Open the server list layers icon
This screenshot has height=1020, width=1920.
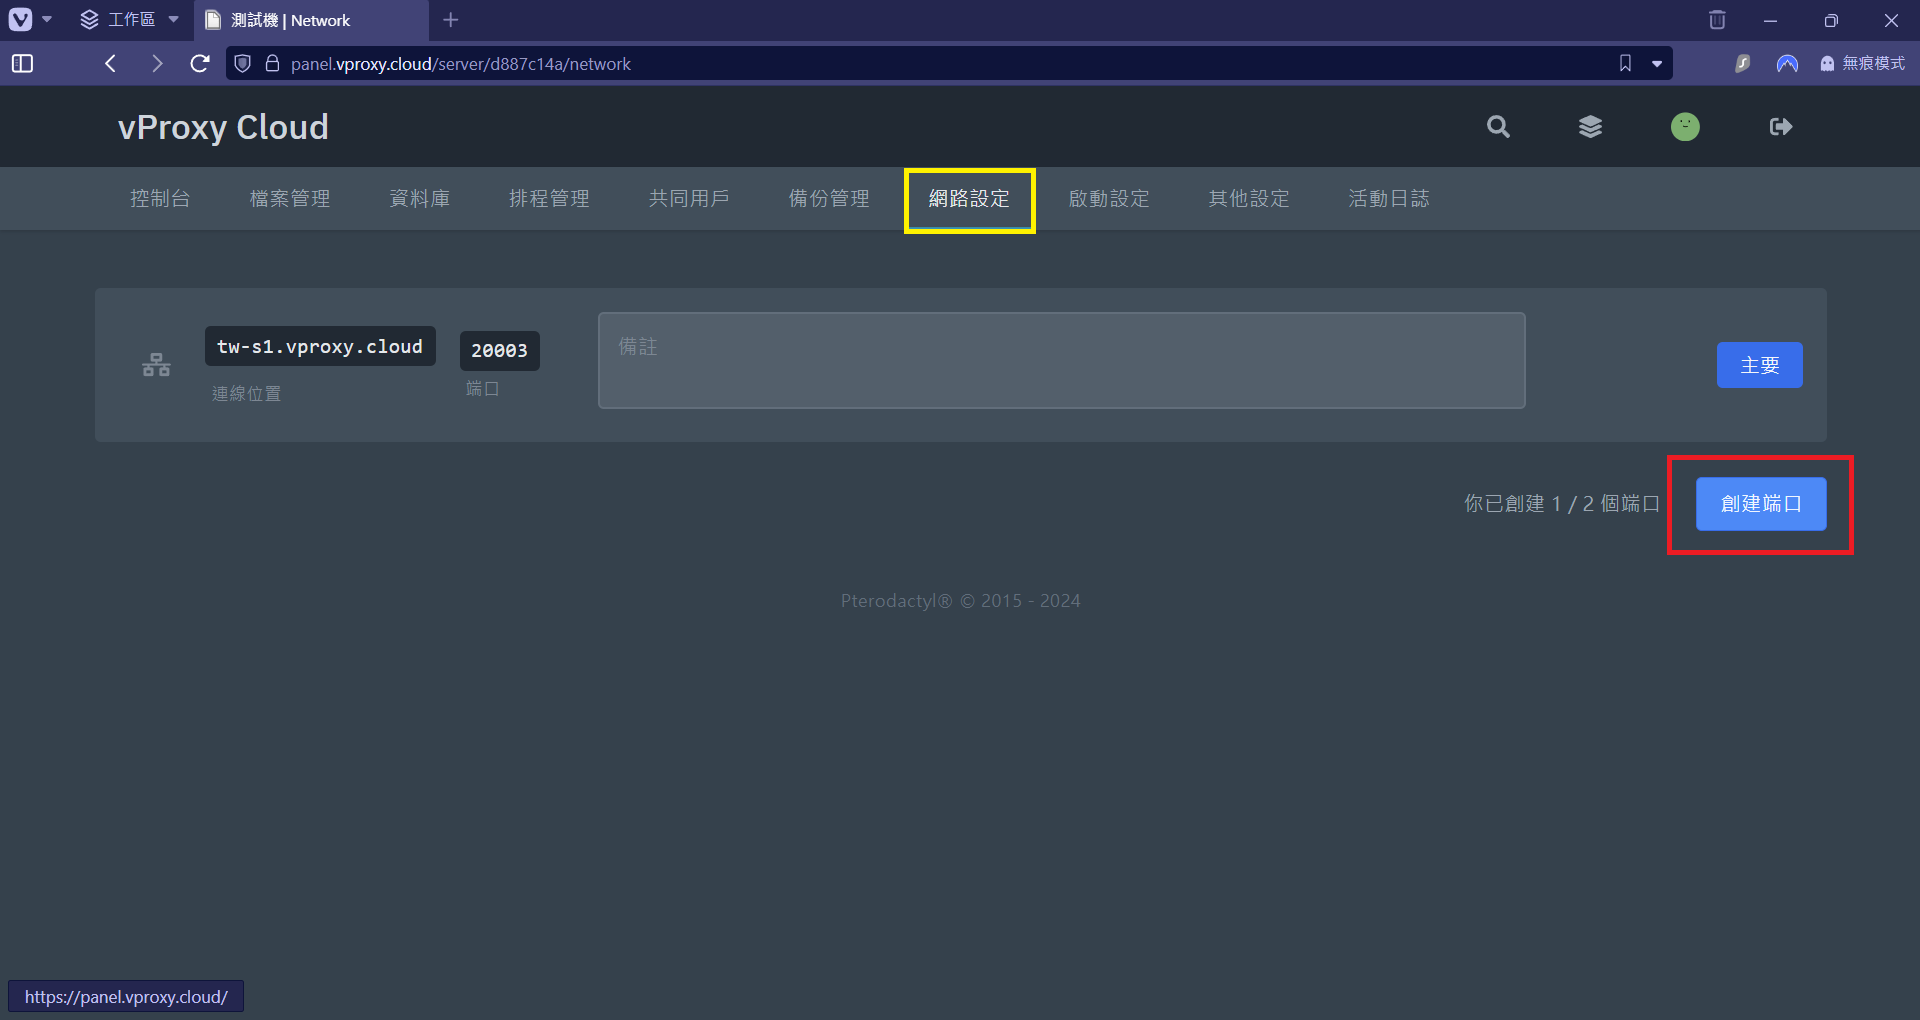click(x=1590, y=127)
